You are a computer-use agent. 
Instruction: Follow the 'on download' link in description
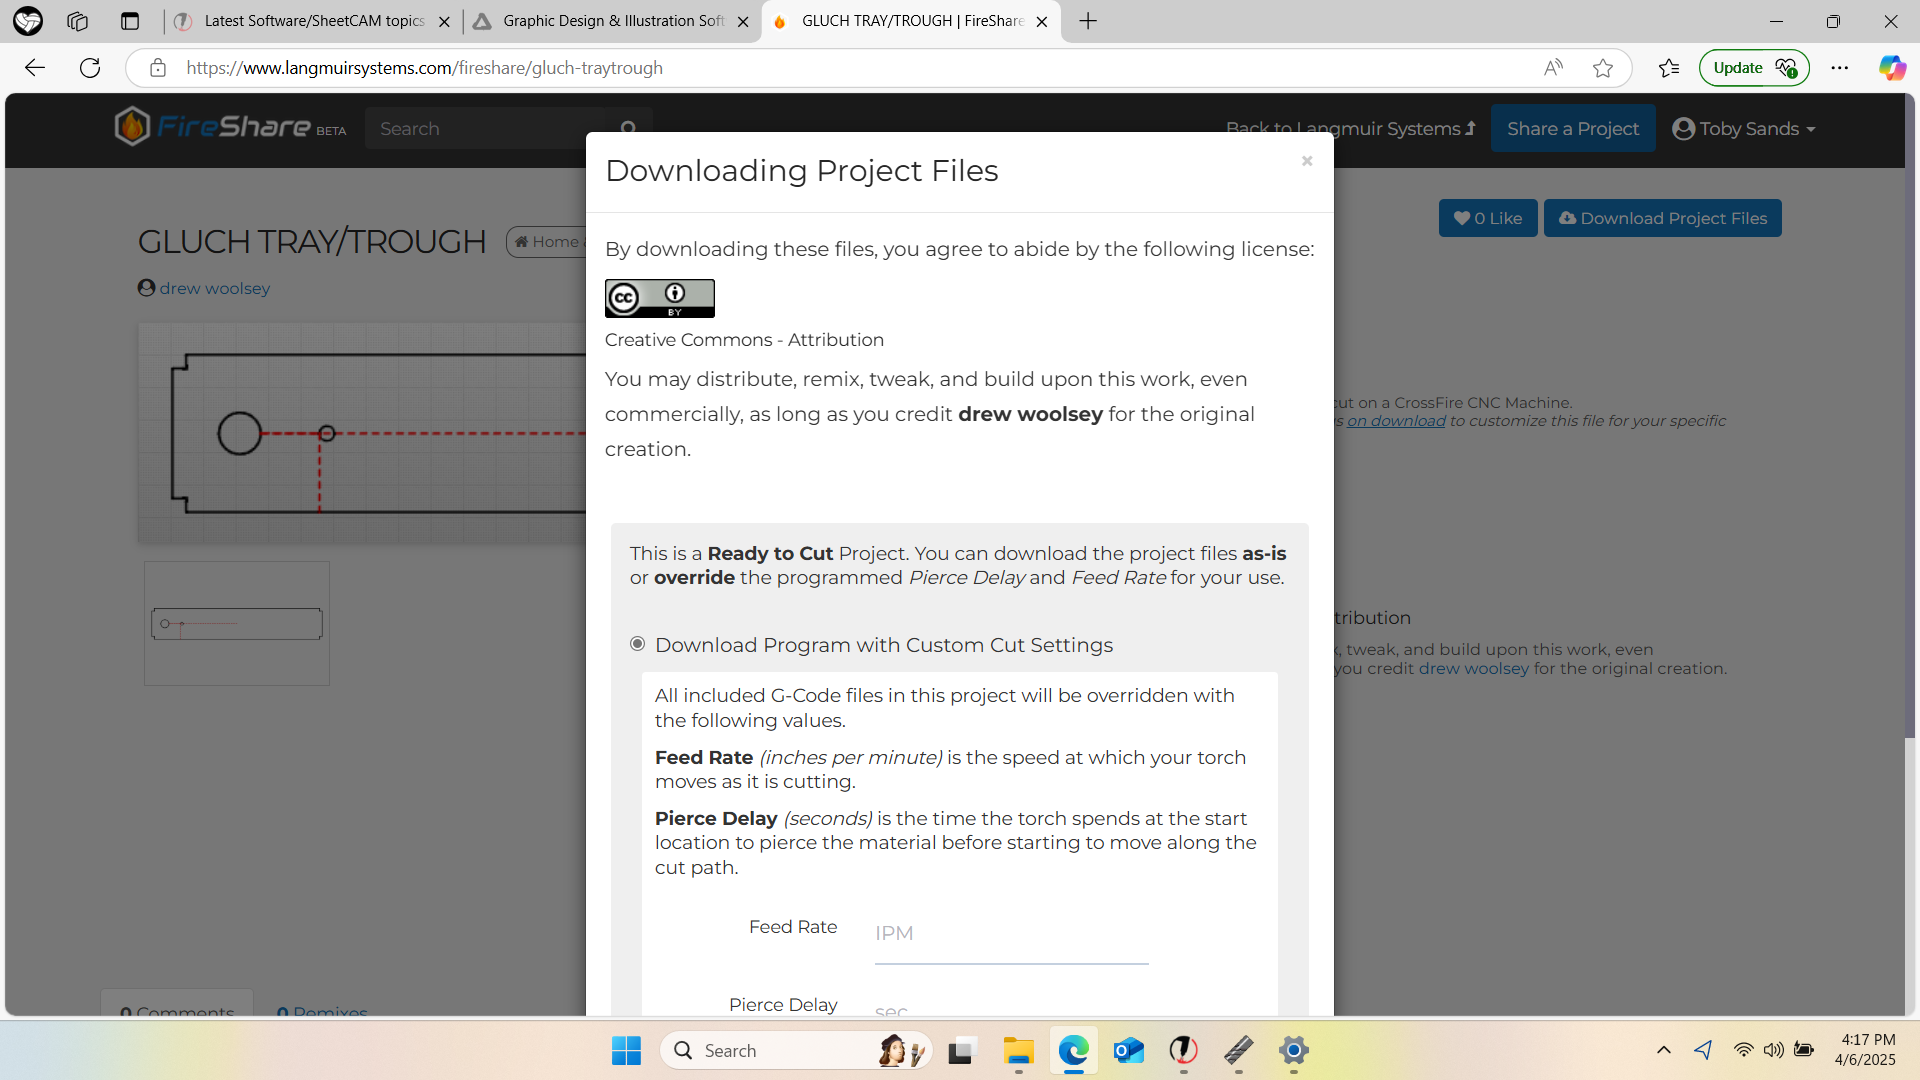(x=1396, y=421)
